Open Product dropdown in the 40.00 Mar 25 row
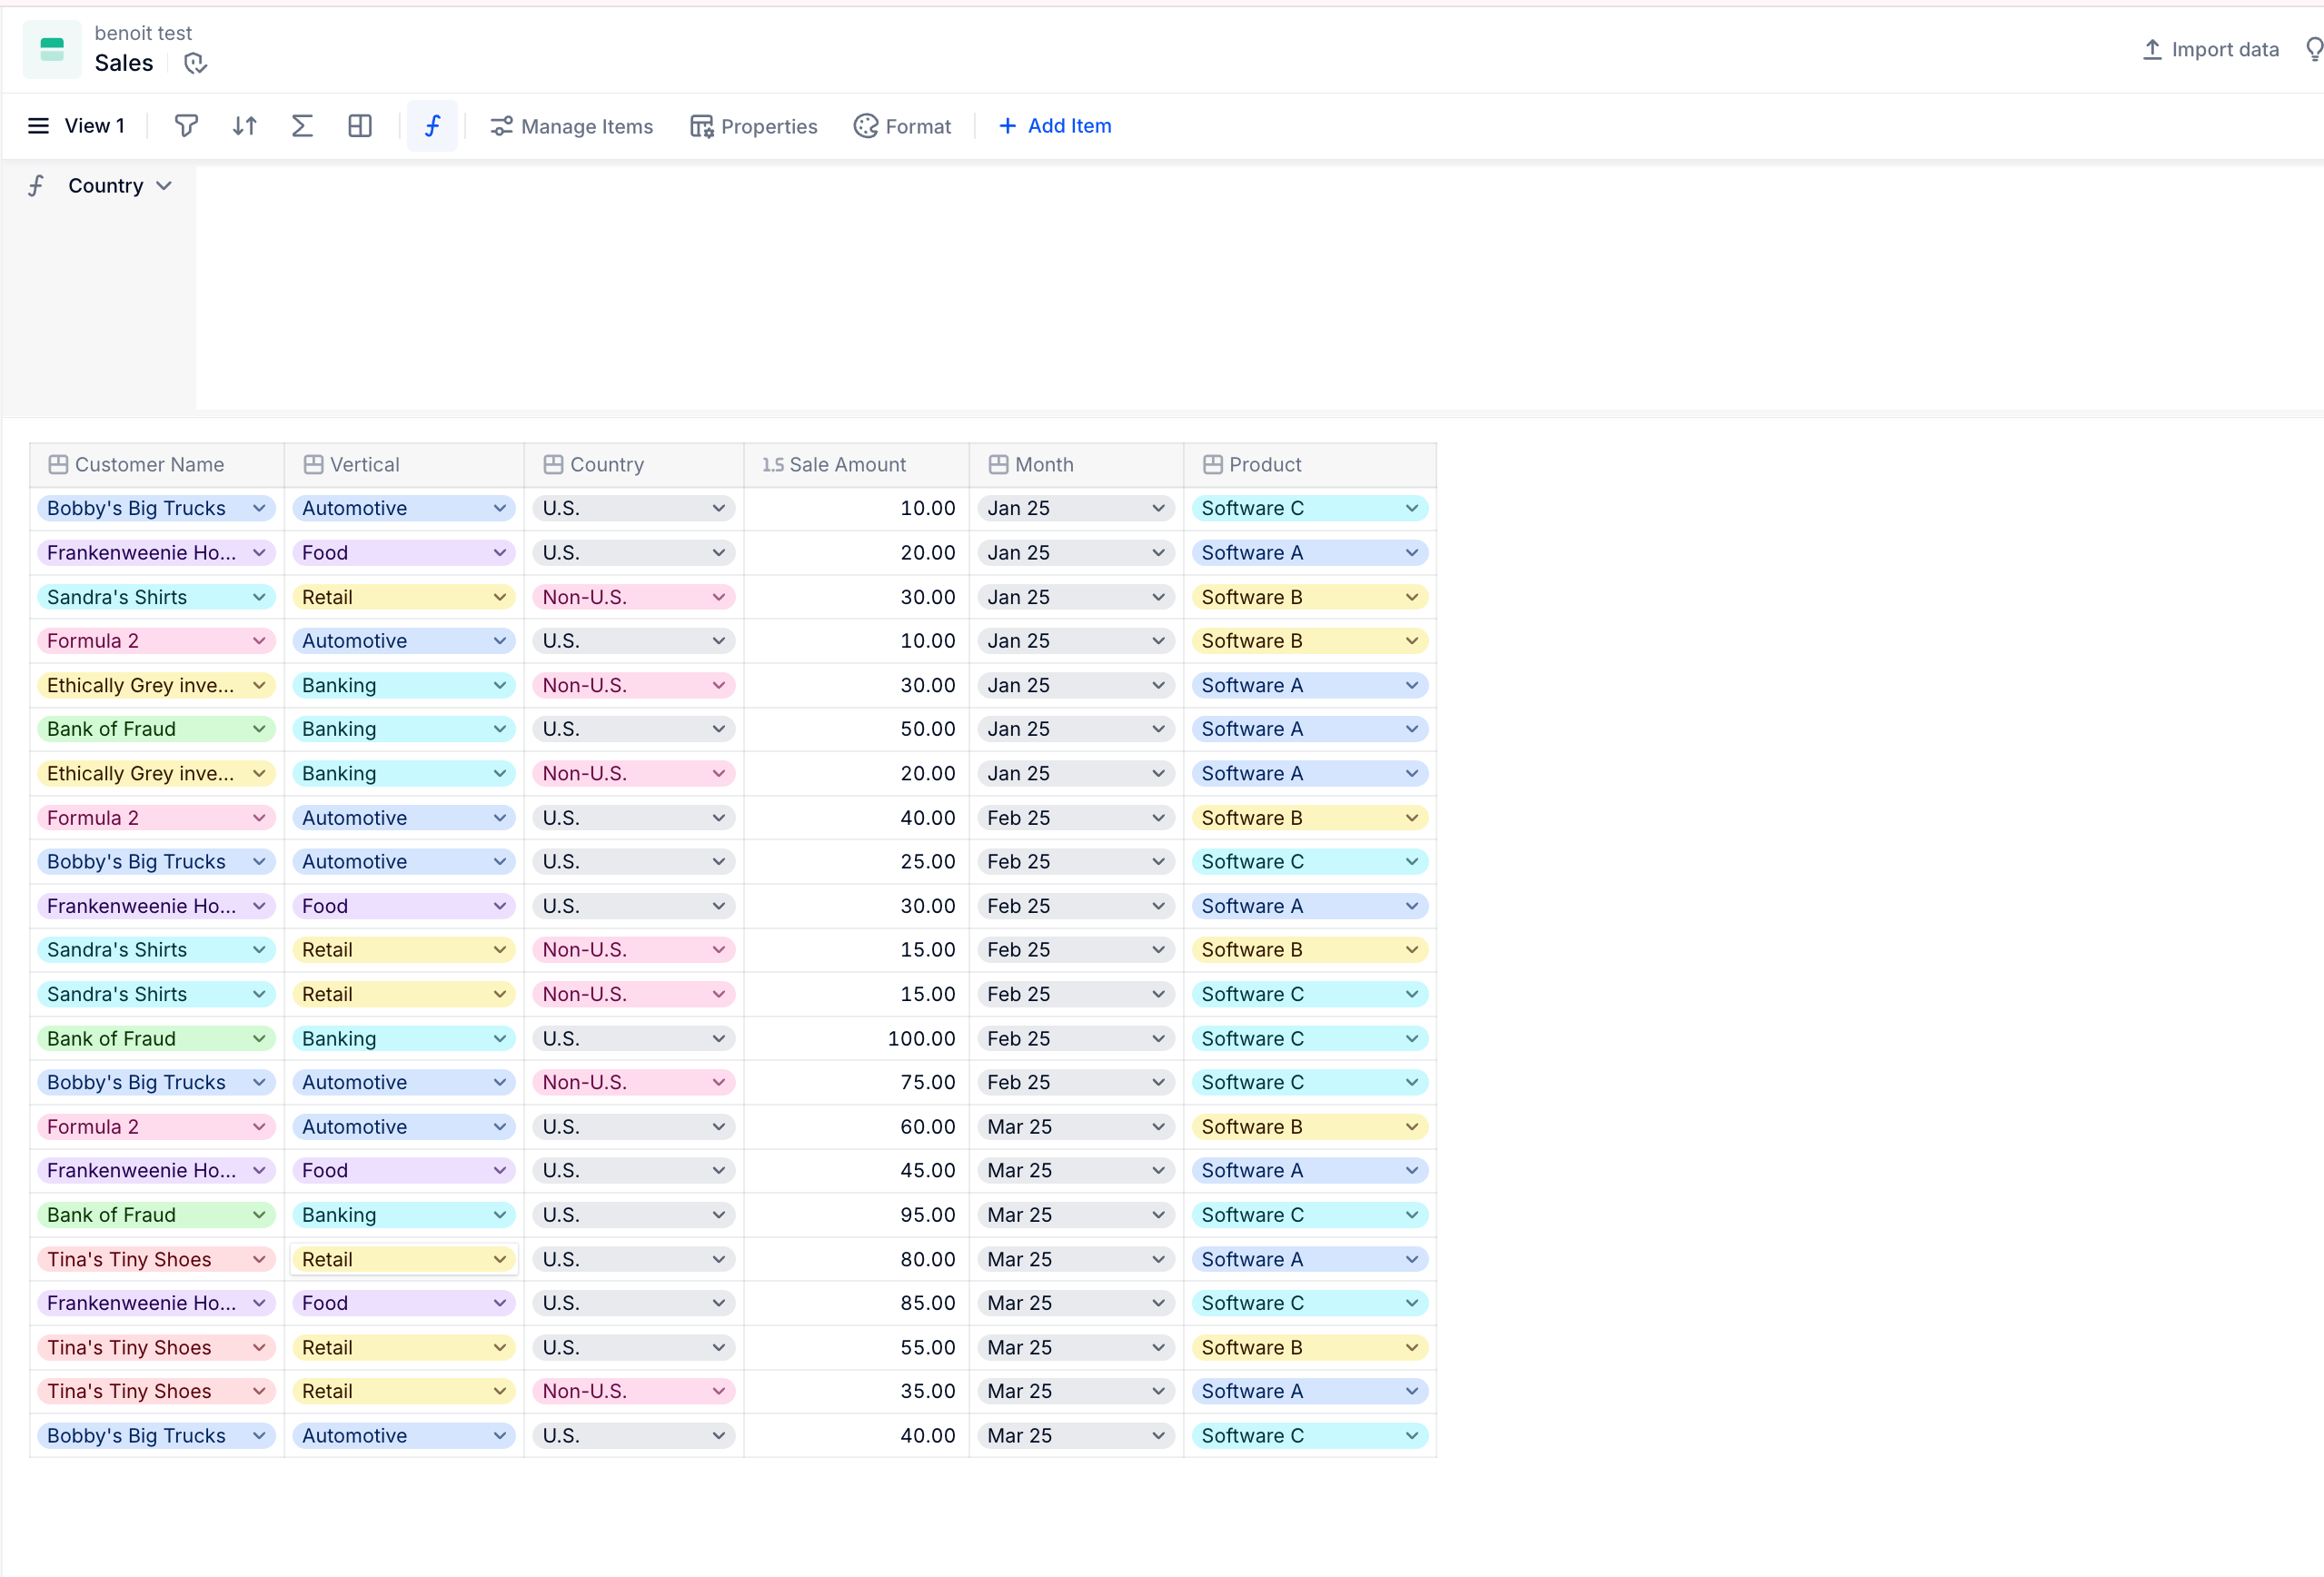 point(1310,1436)
